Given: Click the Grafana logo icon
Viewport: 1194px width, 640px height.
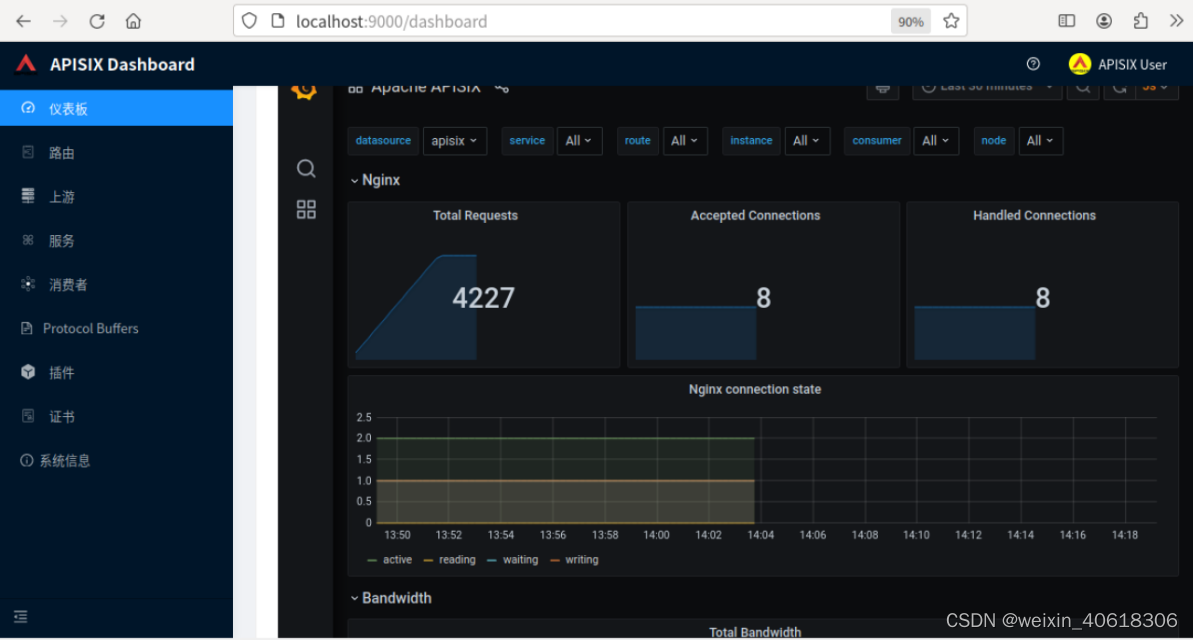Looking at the screenshot, I should coord(305,91).
